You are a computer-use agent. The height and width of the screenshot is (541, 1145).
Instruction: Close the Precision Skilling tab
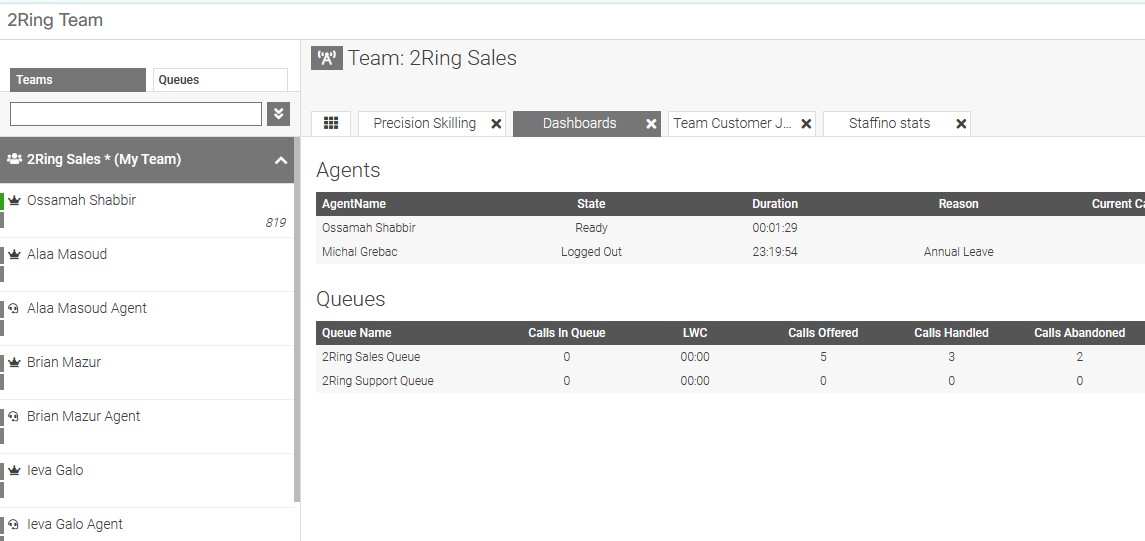click(x=496, y=124)
